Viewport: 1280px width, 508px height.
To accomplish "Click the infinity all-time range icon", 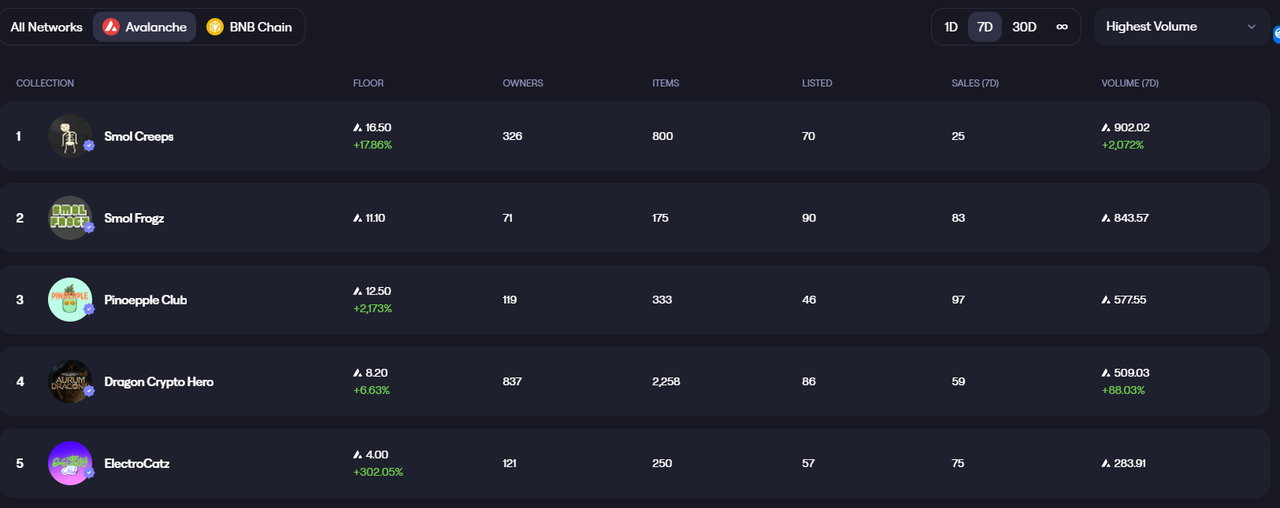I will point(1062,27).
